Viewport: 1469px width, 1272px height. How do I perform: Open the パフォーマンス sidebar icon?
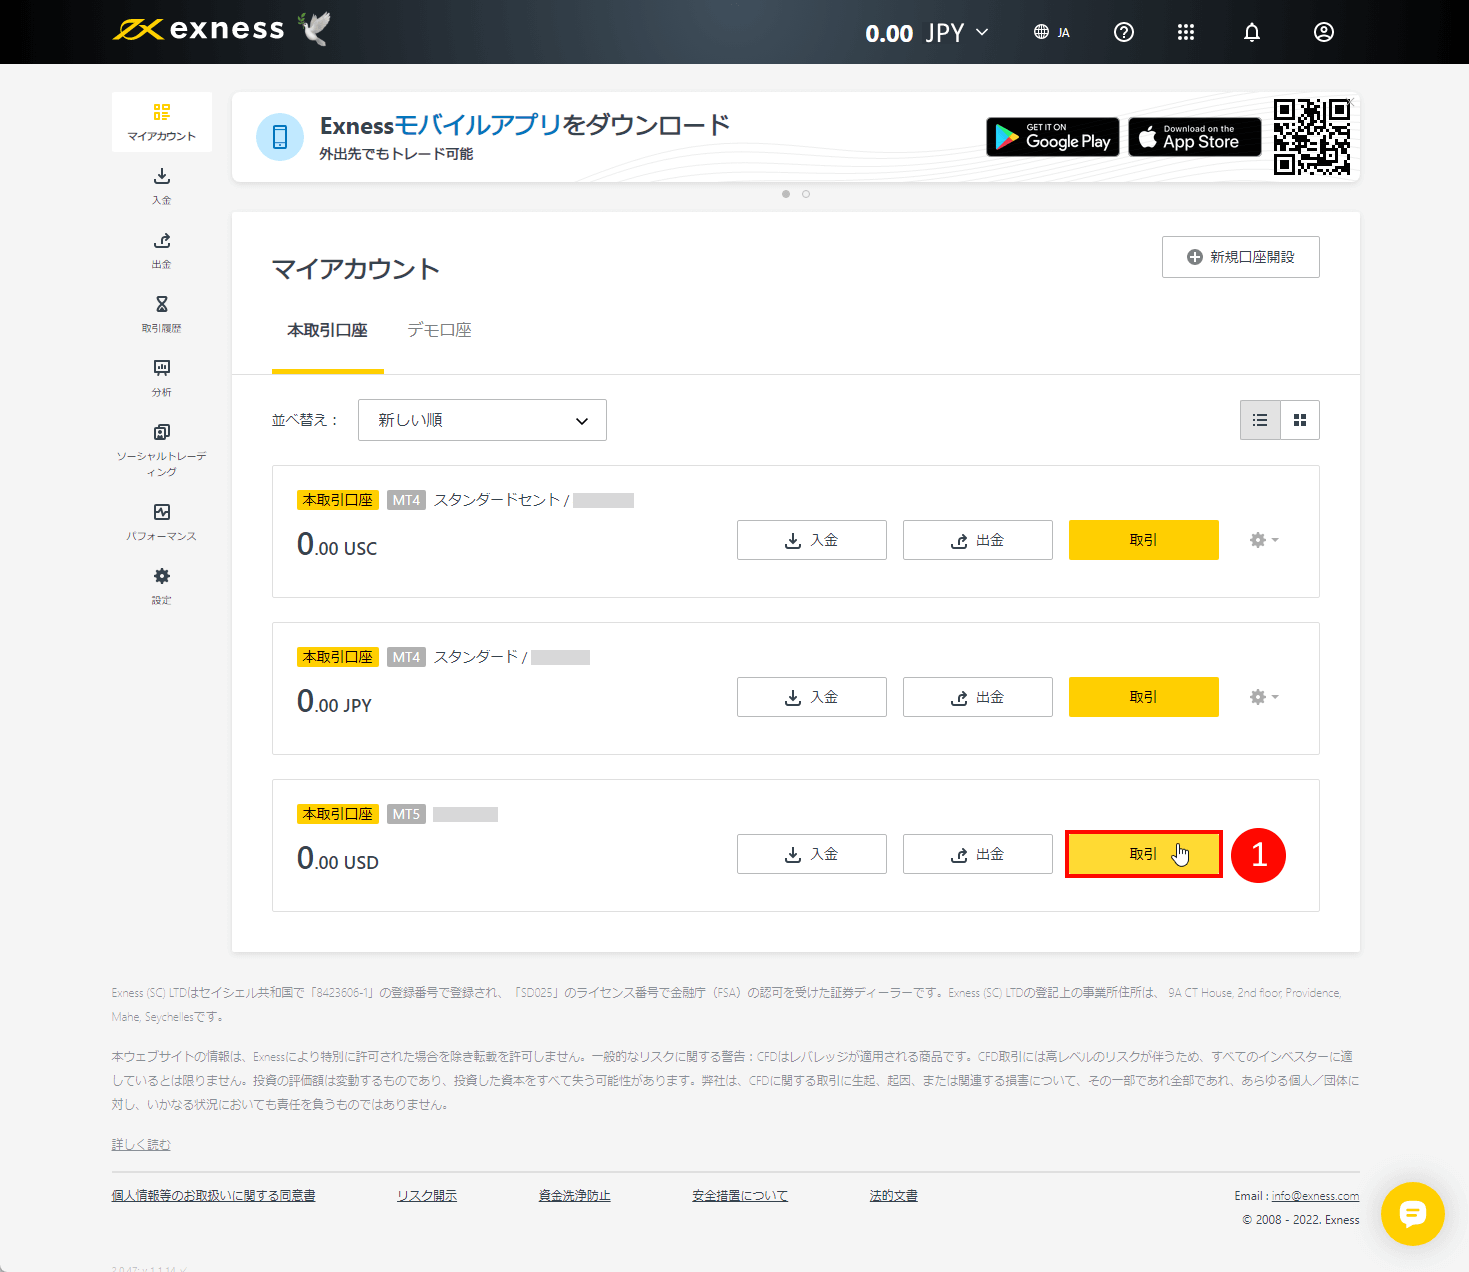coord(161,520)
